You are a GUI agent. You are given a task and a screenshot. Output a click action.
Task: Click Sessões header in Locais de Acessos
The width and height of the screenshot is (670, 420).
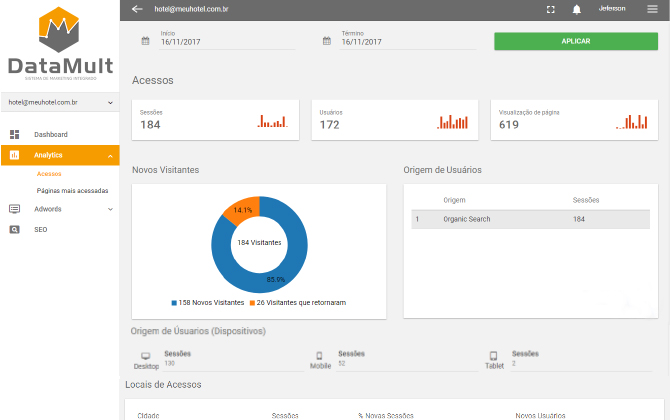285,416
